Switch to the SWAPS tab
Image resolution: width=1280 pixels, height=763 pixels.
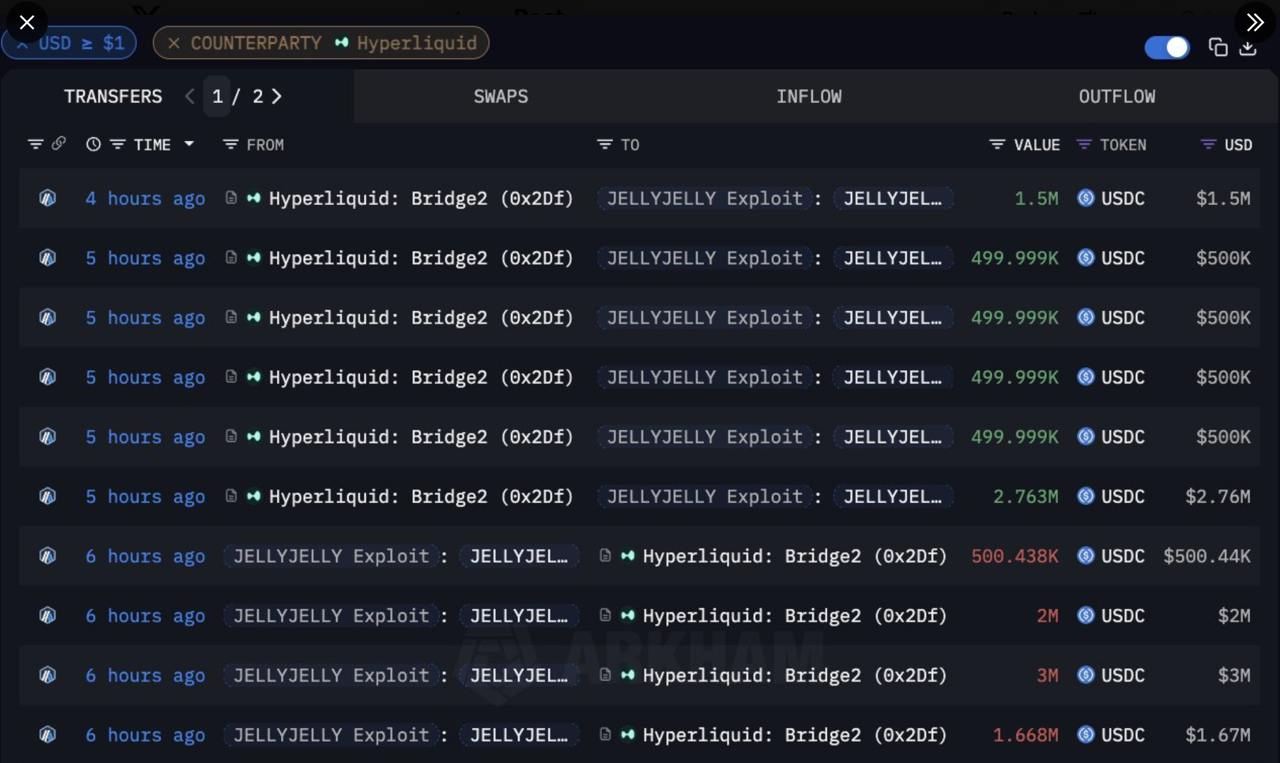click(x=501, y=96)
